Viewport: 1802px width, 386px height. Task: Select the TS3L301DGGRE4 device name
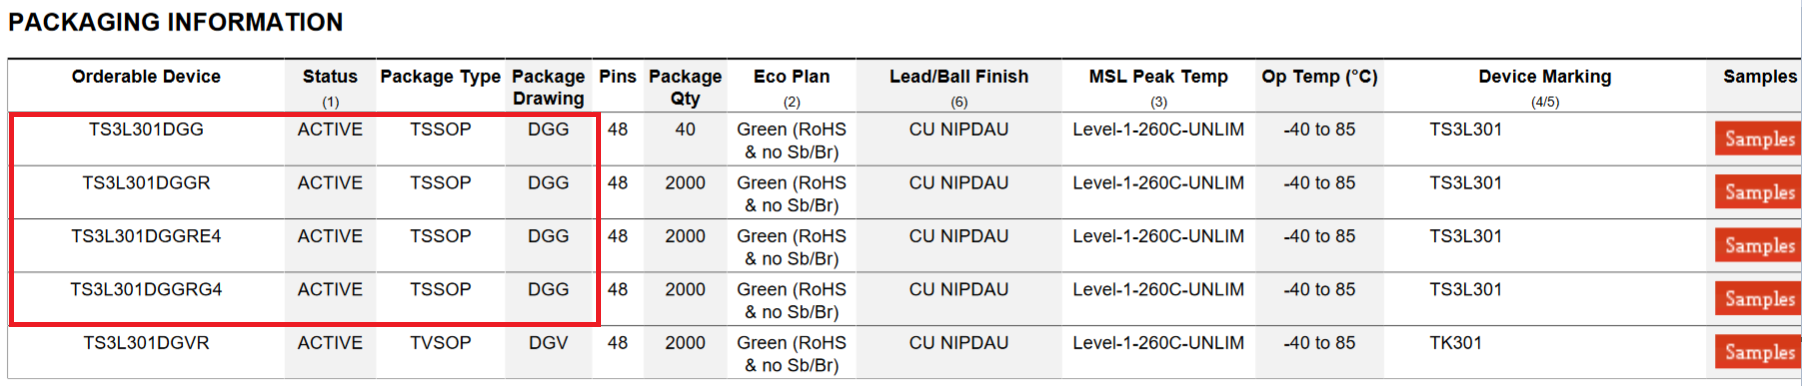(146, 236)
